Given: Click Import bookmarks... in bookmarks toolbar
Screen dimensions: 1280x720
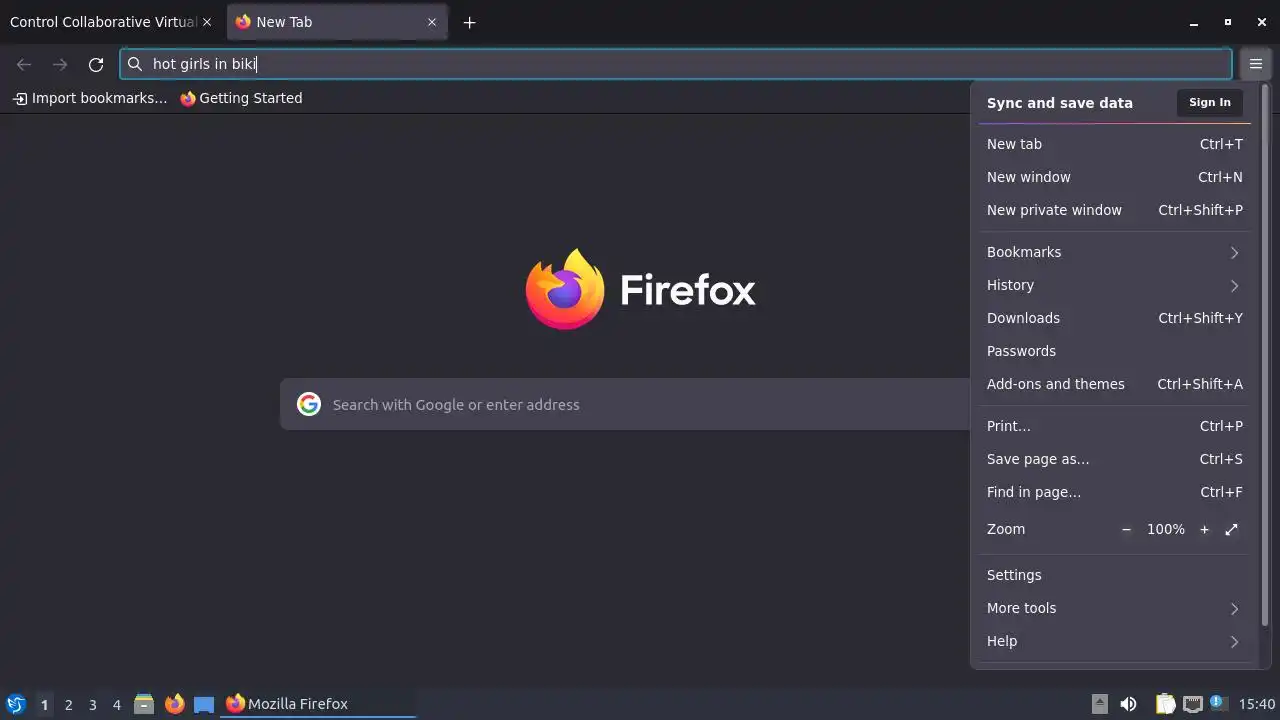Looking at the screenshot, I should (90, 98).
